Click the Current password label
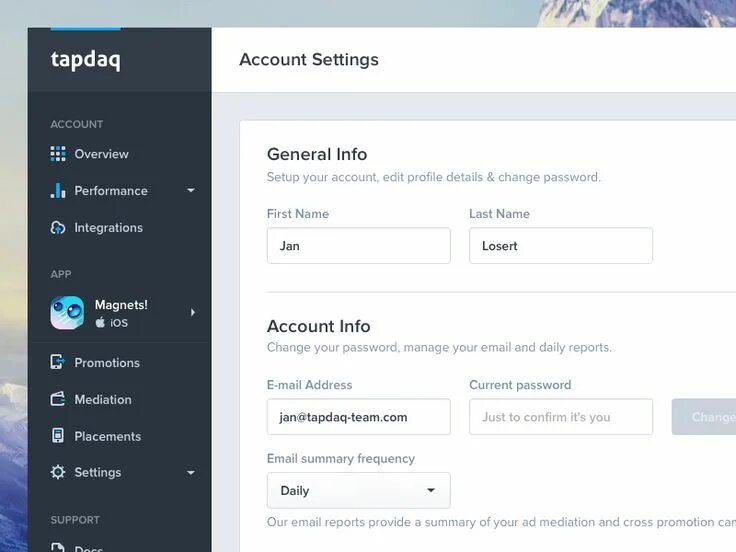736x552 pixels. 520,385
